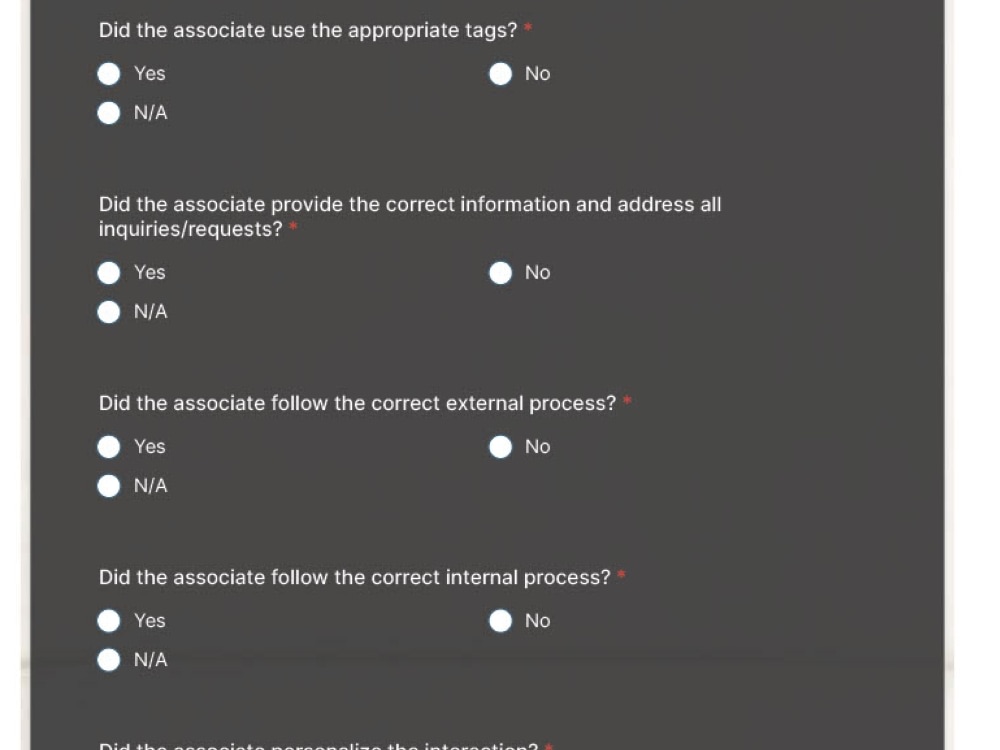
Task: Select No for appropriate tags question
Action: pyautogui.click(x=500, y=74)
